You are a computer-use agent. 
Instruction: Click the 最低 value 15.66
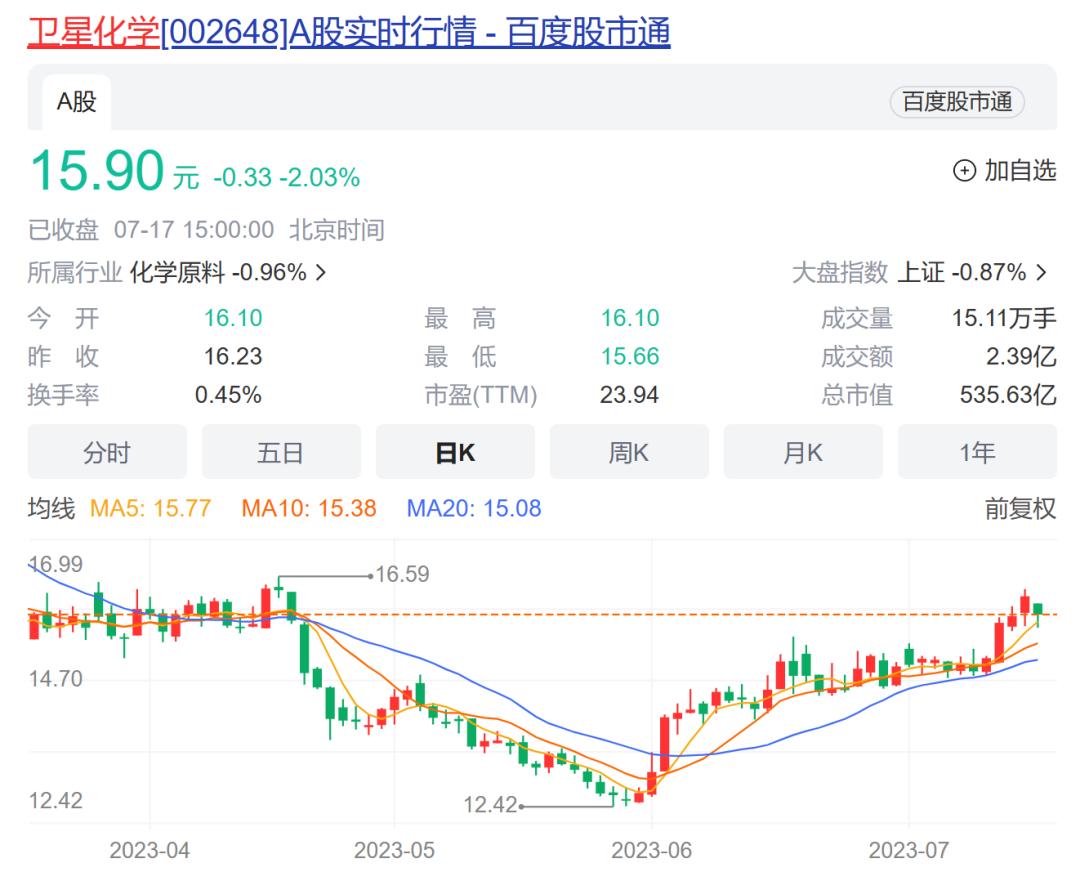tap(630, 357)
